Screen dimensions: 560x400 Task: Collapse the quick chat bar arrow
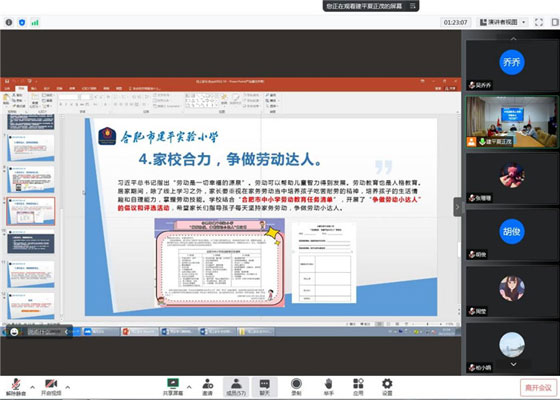coord(66,332)
